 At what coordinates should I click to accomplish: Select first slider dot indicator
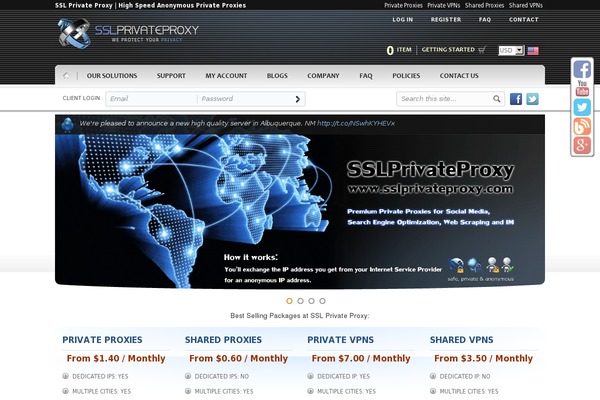pyautogui.click(x=289, y=301)
